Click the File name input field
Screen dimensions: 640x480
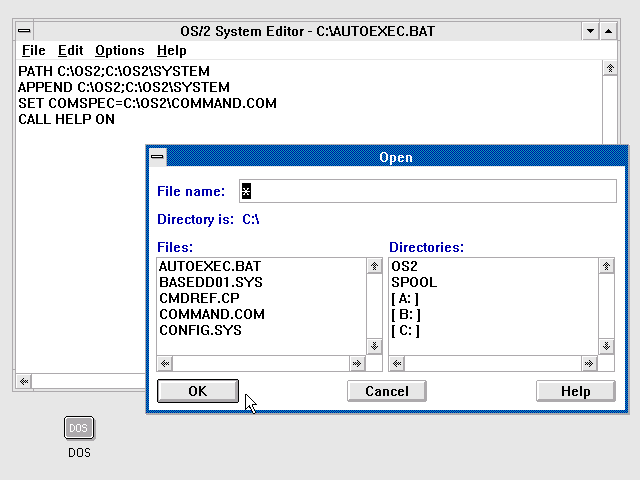point(428,191)
